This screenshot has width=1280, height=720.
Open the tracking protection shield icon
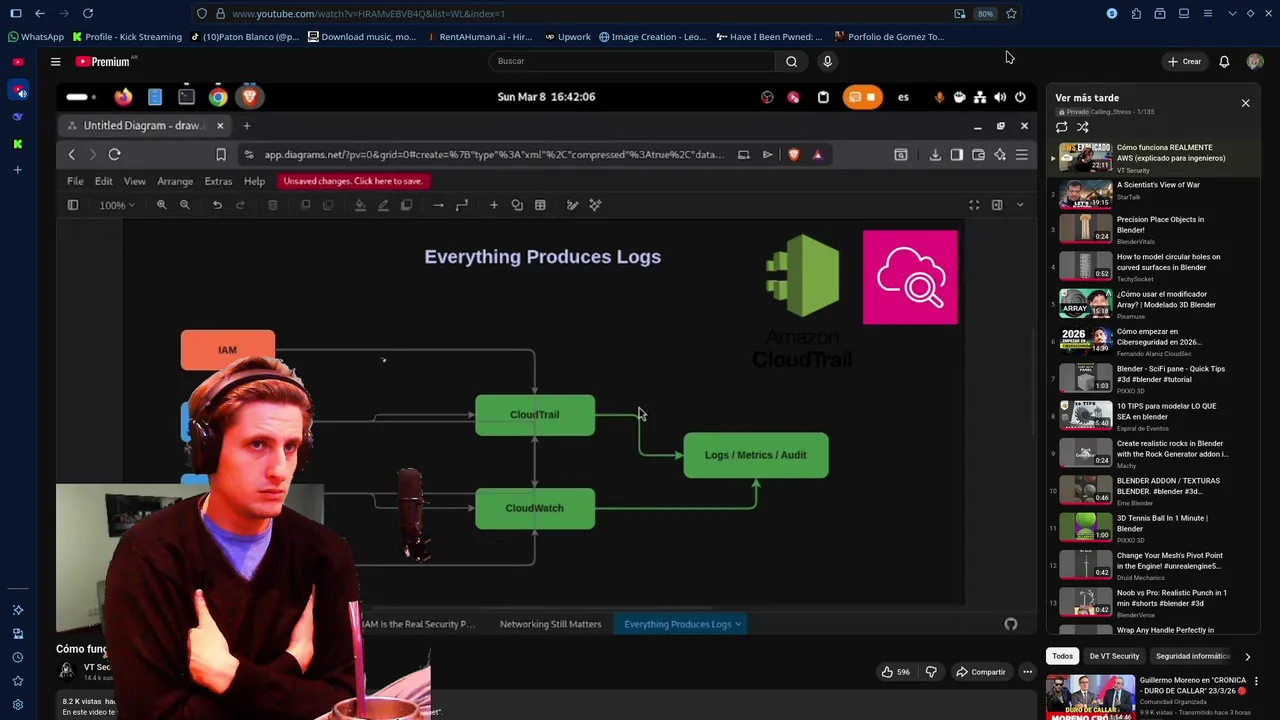click(202, 14)
